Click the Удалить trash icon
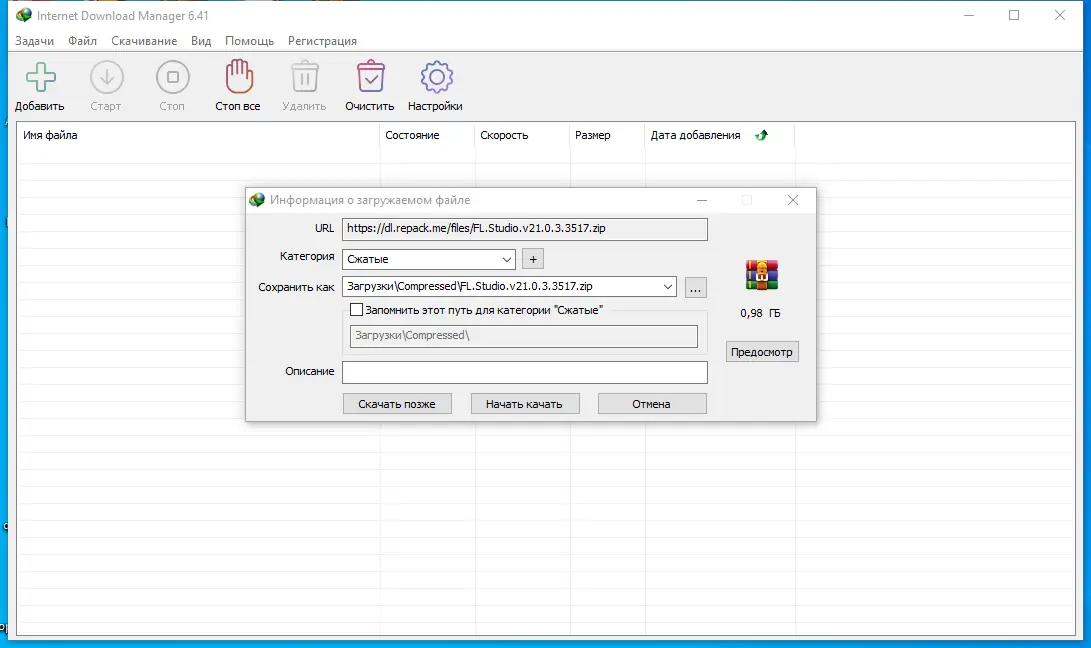Screen dimensions: 1091x648 coord(305,77)
